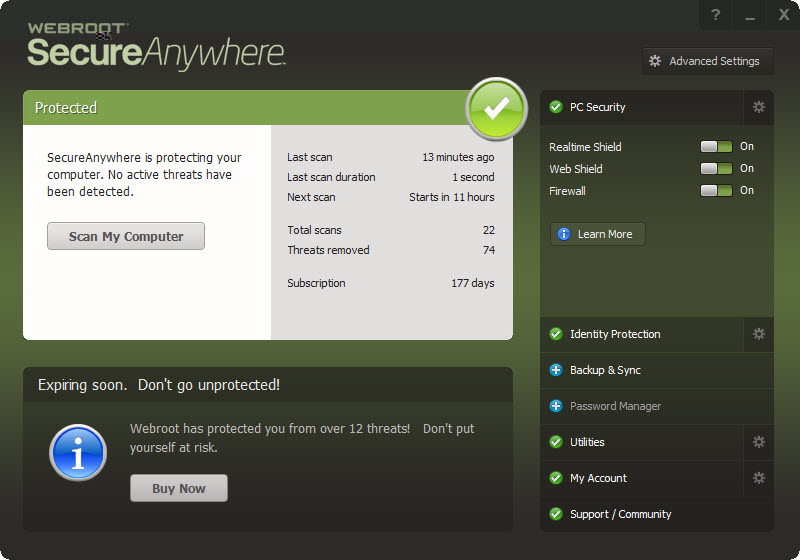Click the 'Starts in 11 hours' text
This screenshot has width=800, height=560.
point(452,197)
